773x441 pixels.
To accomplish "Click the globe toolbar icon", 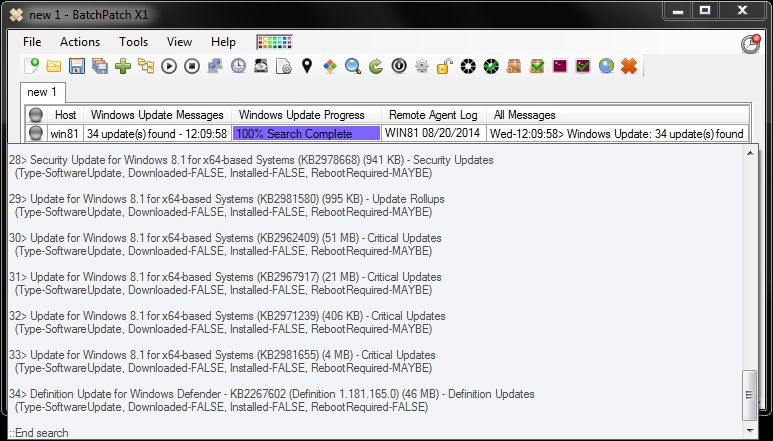I will (x=606, y=66).
